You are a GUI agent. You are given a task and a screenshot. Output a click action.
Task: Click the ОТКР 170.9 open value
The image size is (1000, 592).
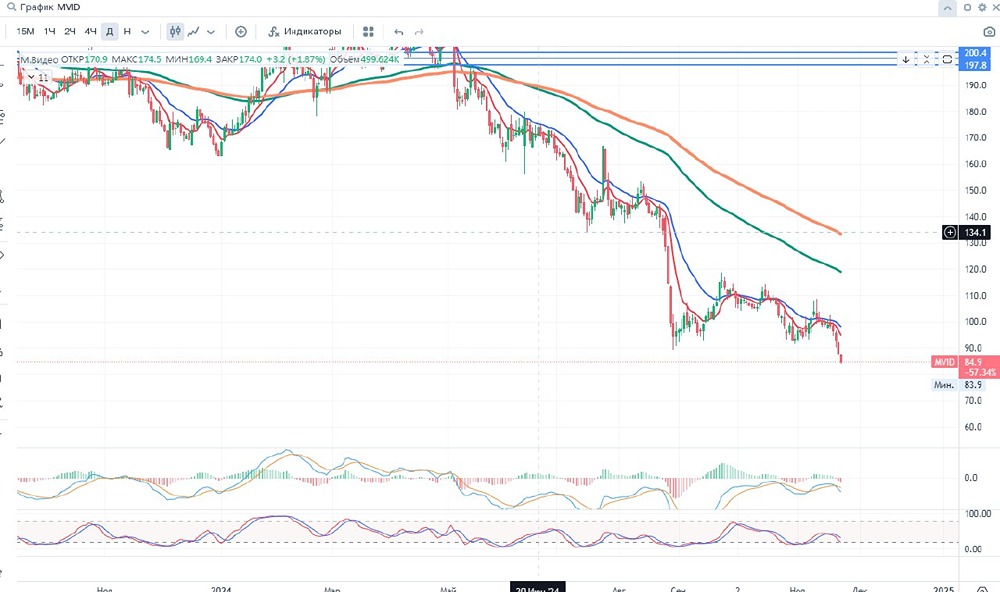click(x=84, y=59)
